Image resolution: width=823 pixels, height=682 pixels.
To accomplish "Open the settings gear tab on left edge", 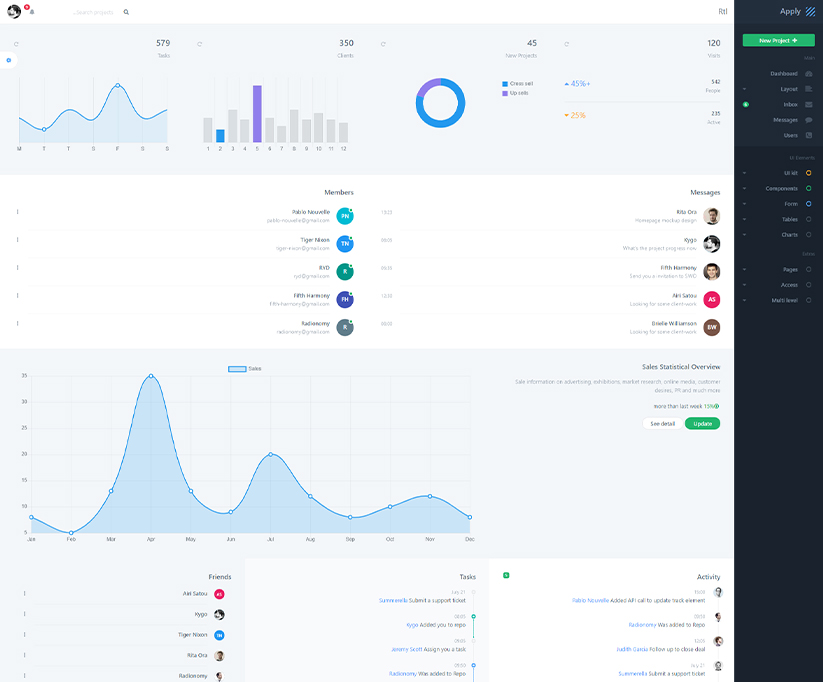I will [9, 61].
